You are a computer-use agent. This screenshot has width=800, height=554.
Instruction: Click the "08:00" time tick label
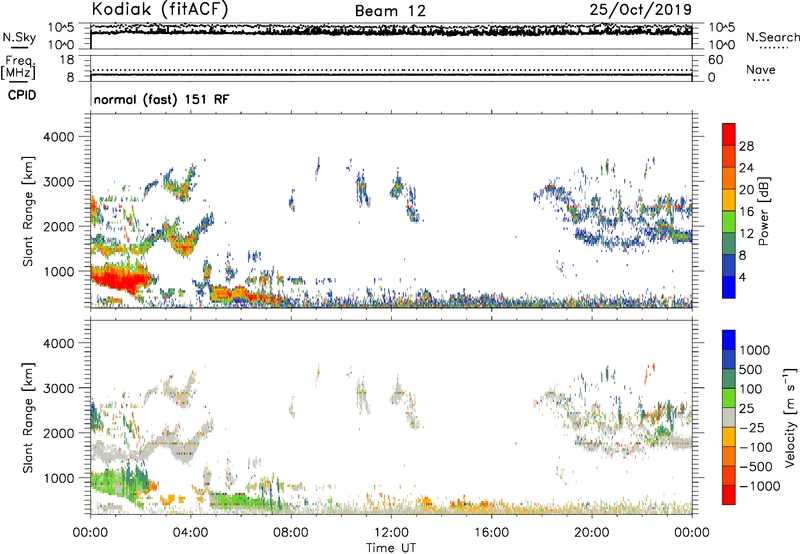(291, 533)
